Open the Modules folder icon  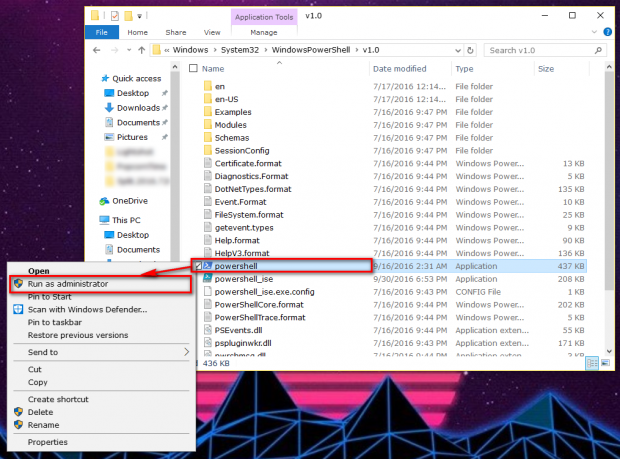point(207,124)
